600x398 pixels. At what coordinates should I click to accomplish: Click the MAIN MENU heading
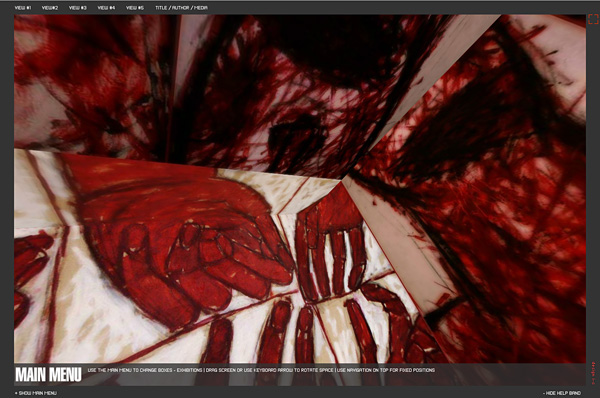click(48, 374)
